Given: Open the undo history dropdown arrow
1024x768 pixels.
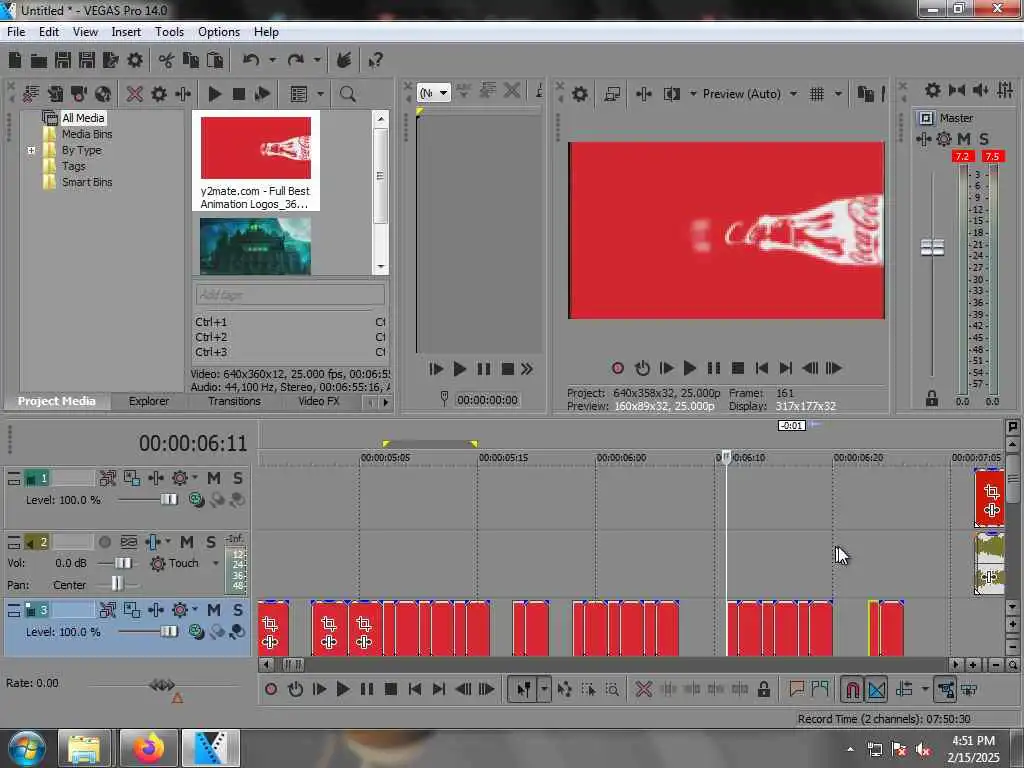Looking at the screenshot, I should (272, 61).
